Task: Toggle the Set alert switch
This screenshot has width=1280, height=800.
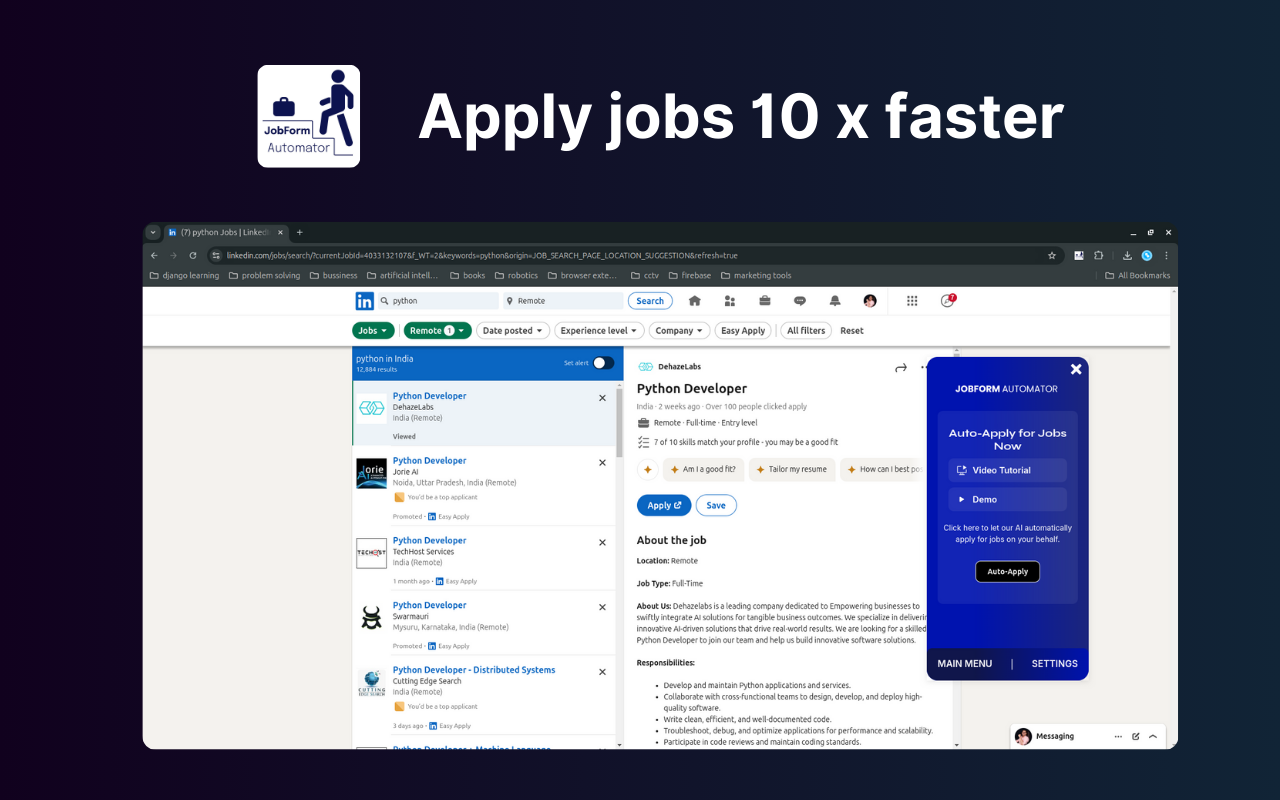Action: tap(603, 363)
